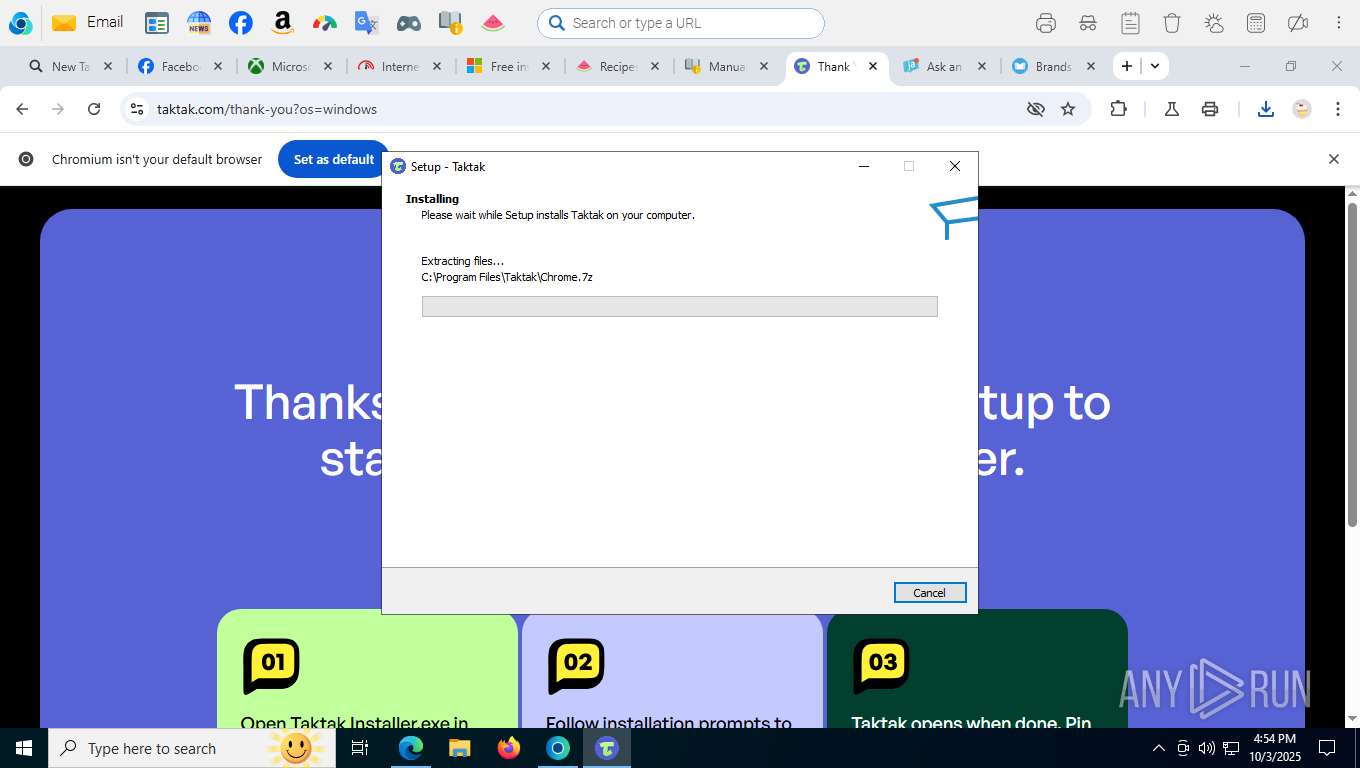Show hidden system tray icons
This screenshot has width=1360, height=768.
1159,748
